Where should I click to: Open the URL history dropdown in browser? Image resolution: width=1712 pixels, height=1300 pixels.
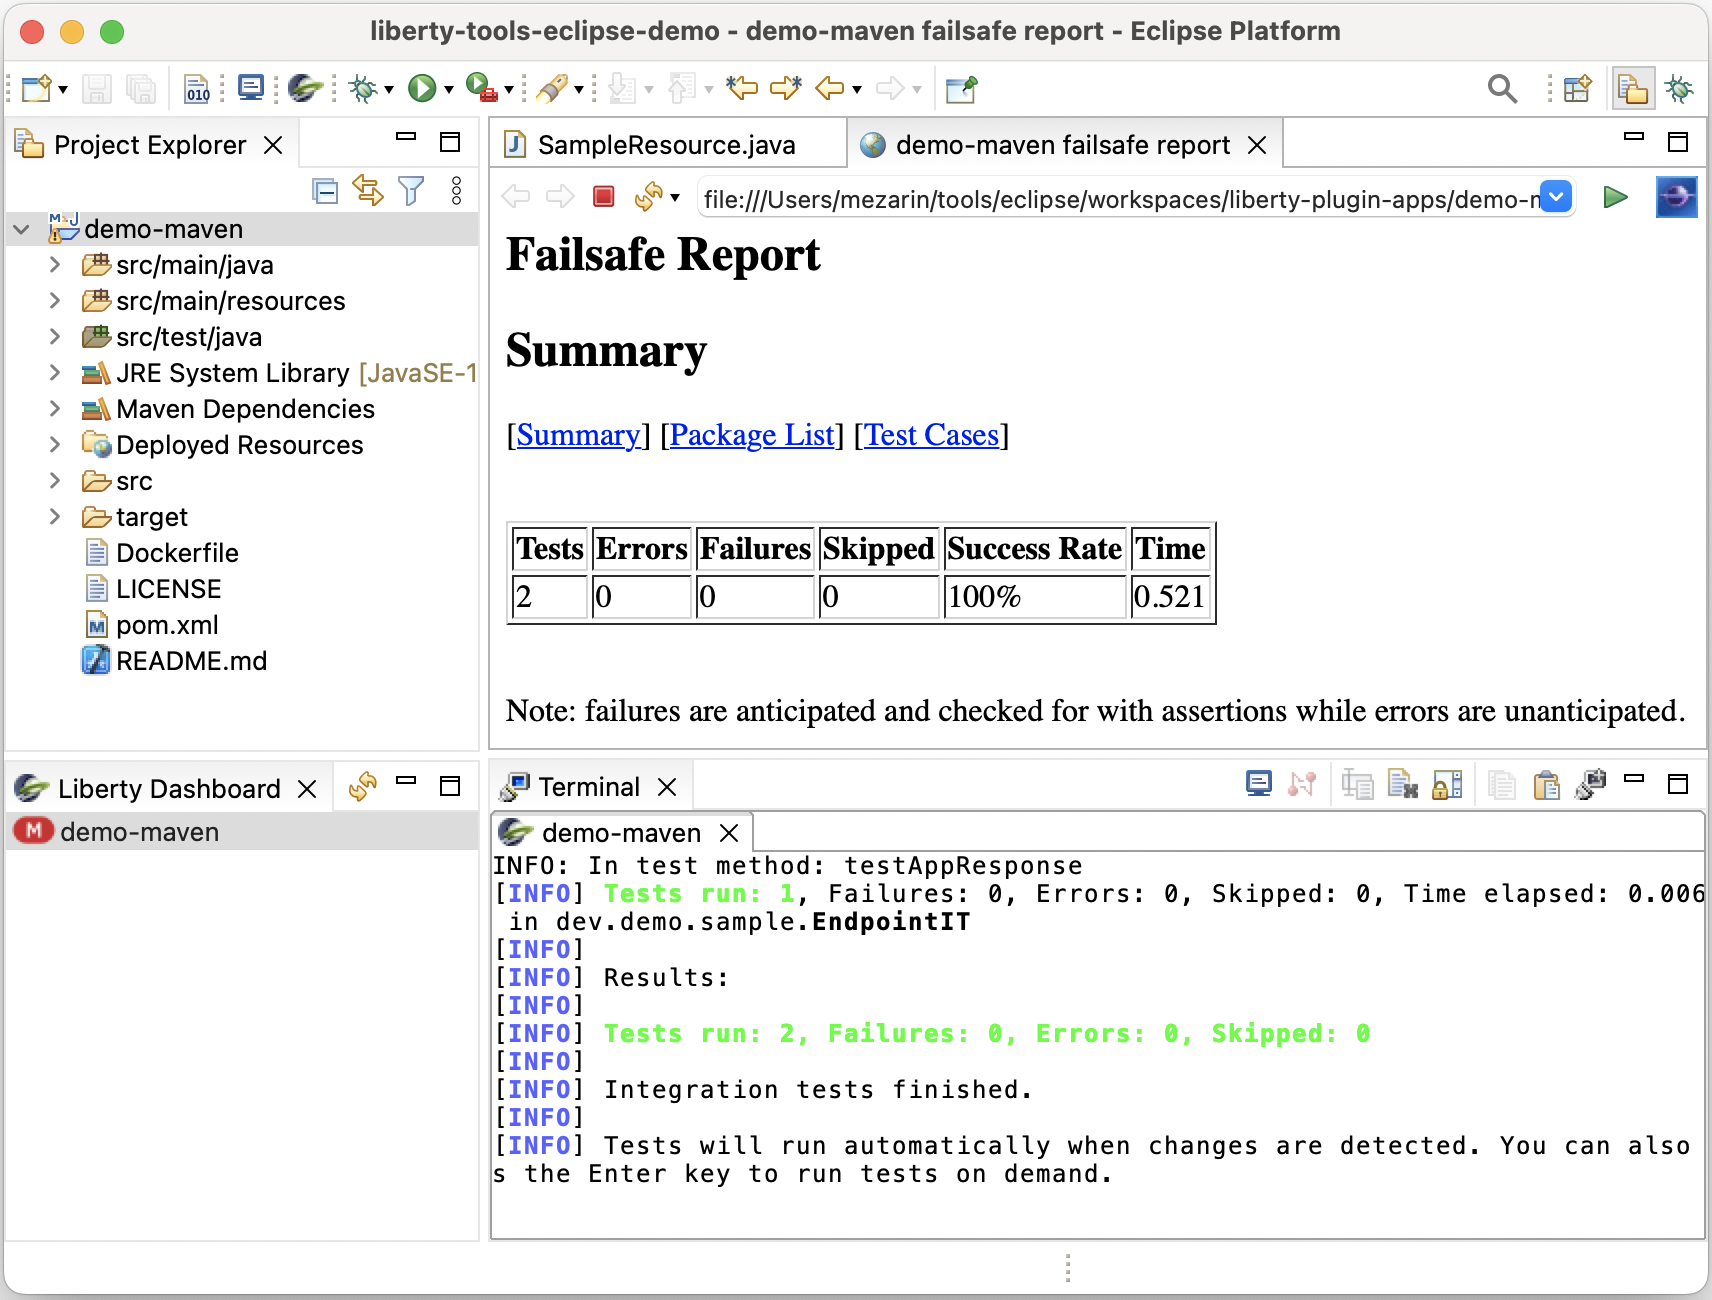tap(1556, 197)
